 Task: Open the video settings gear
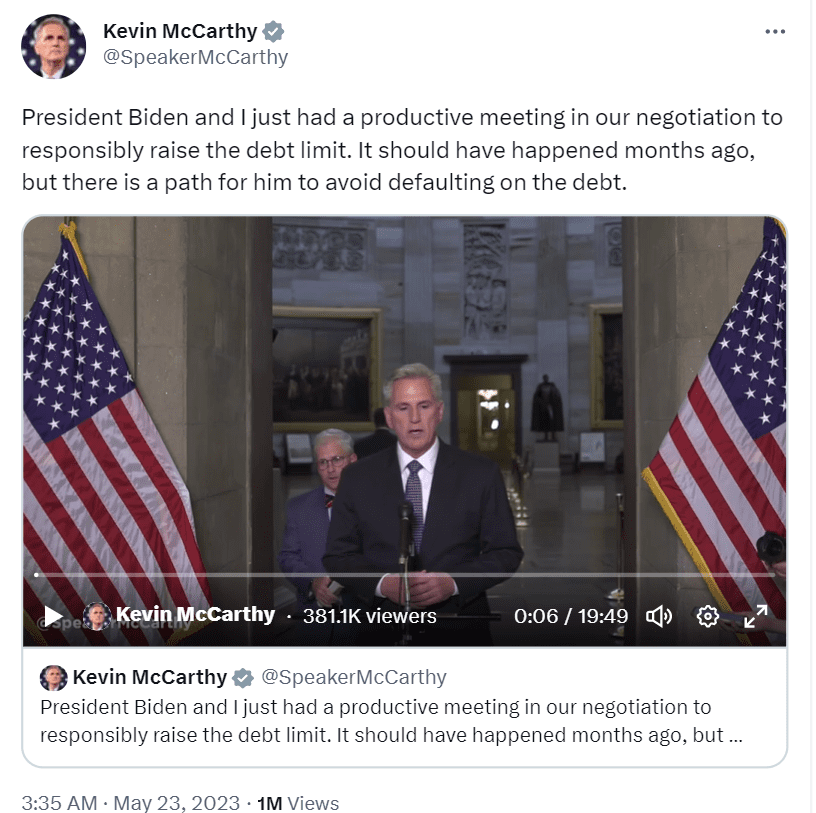point(710,617)
